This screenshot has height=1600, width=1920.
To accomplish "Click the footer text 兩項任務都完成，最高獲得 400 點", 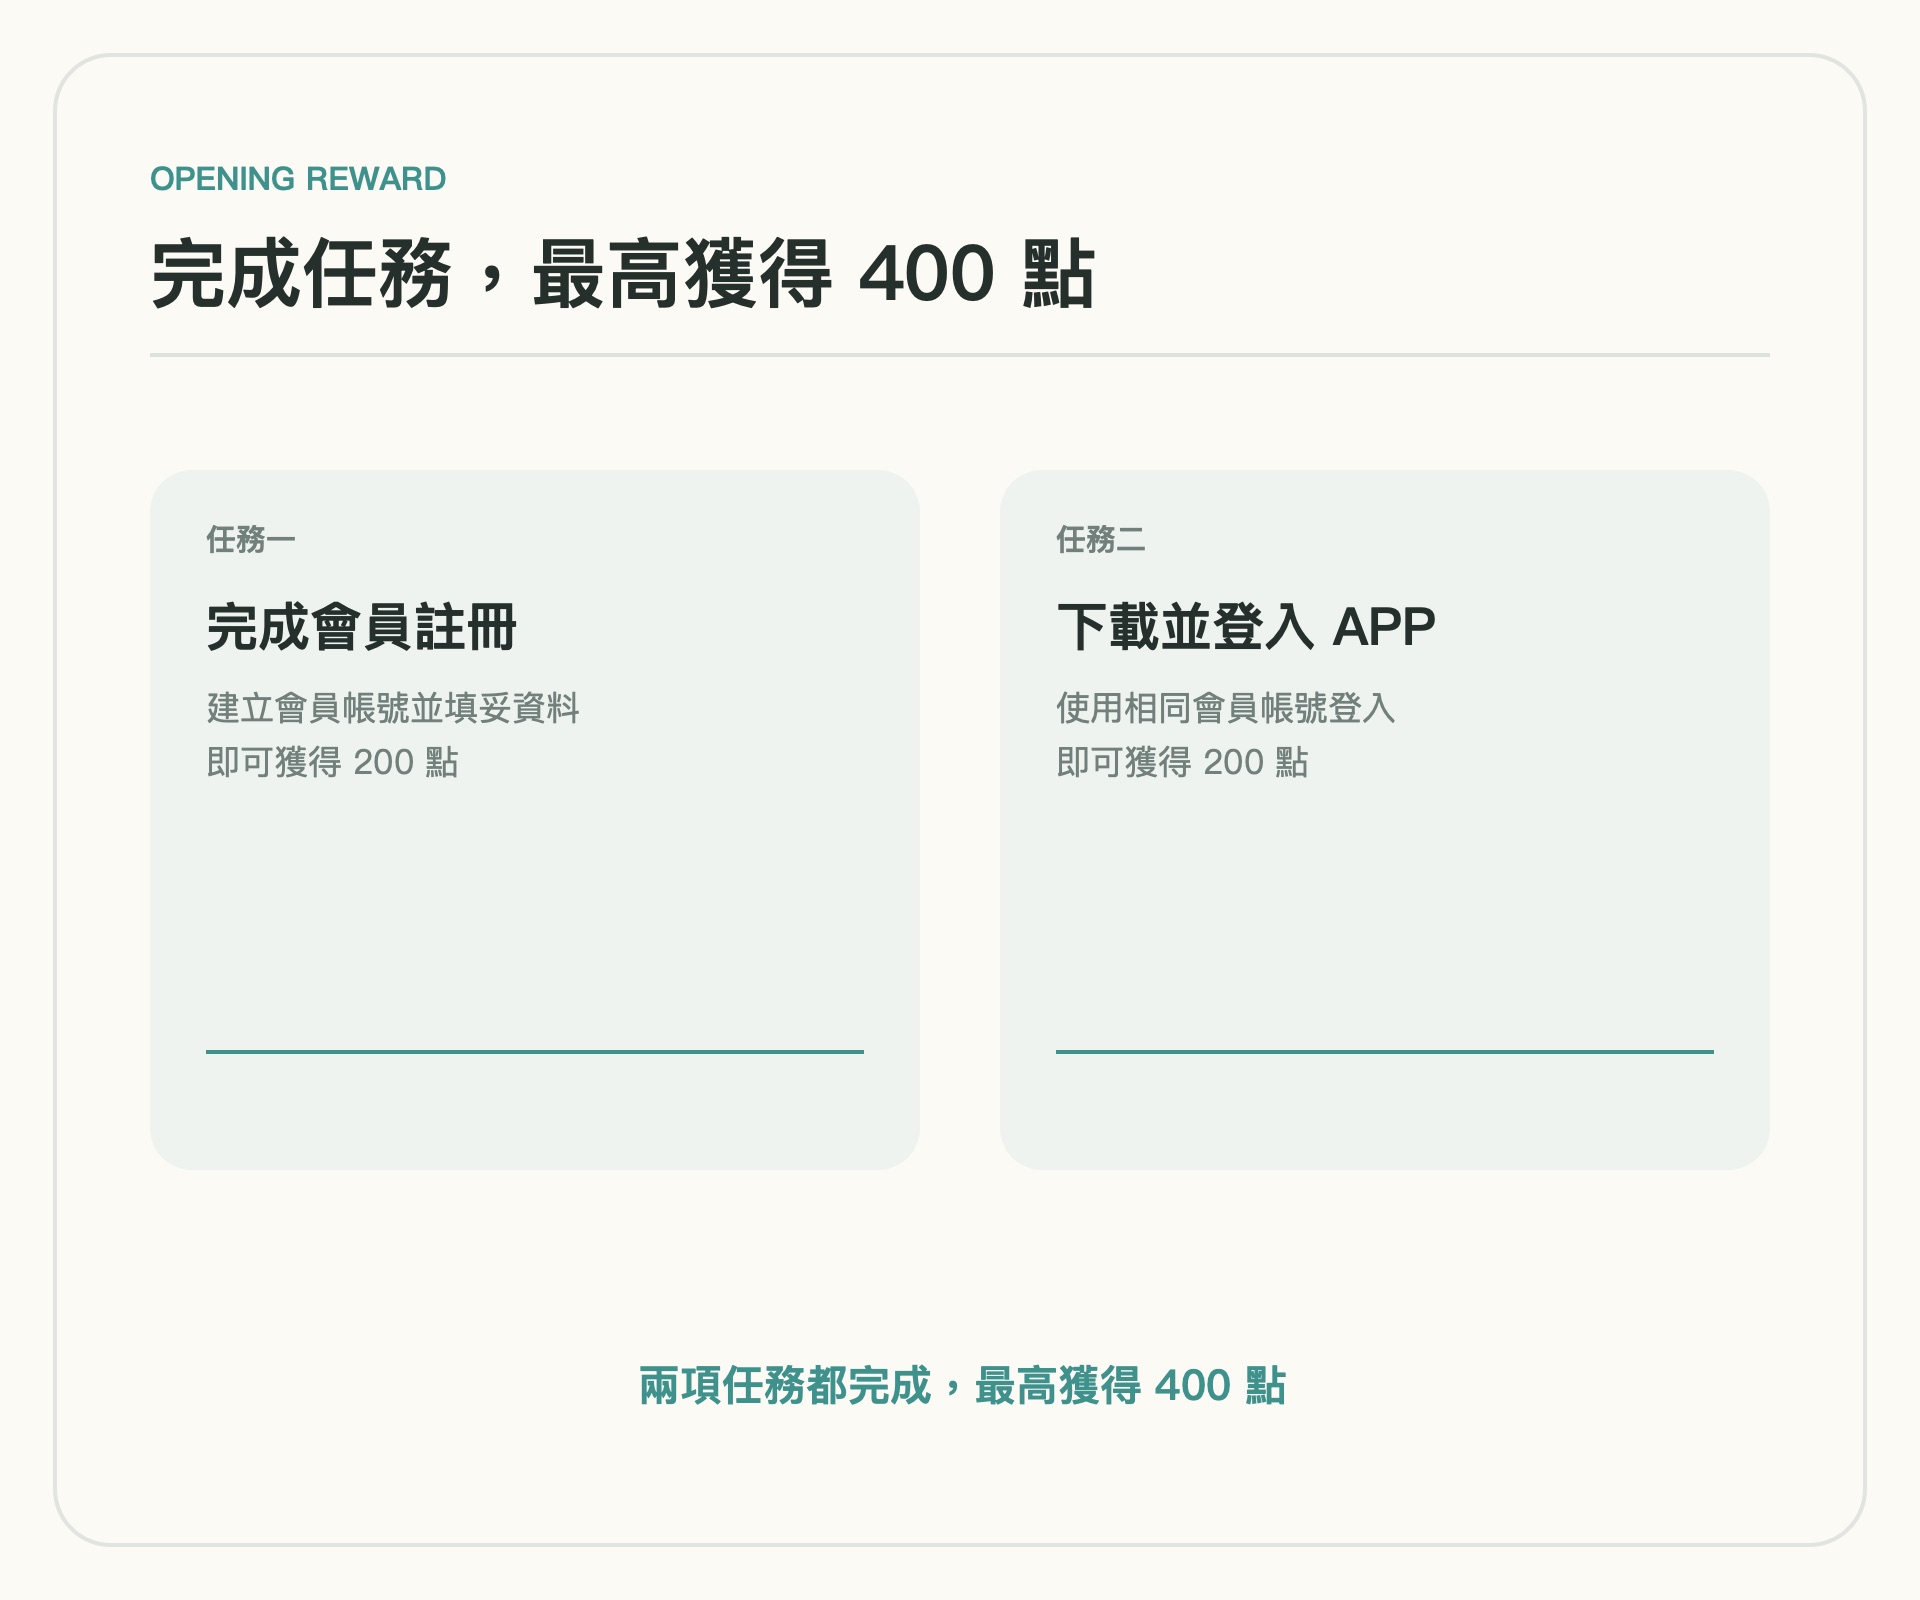I will tap(962, 1386).
